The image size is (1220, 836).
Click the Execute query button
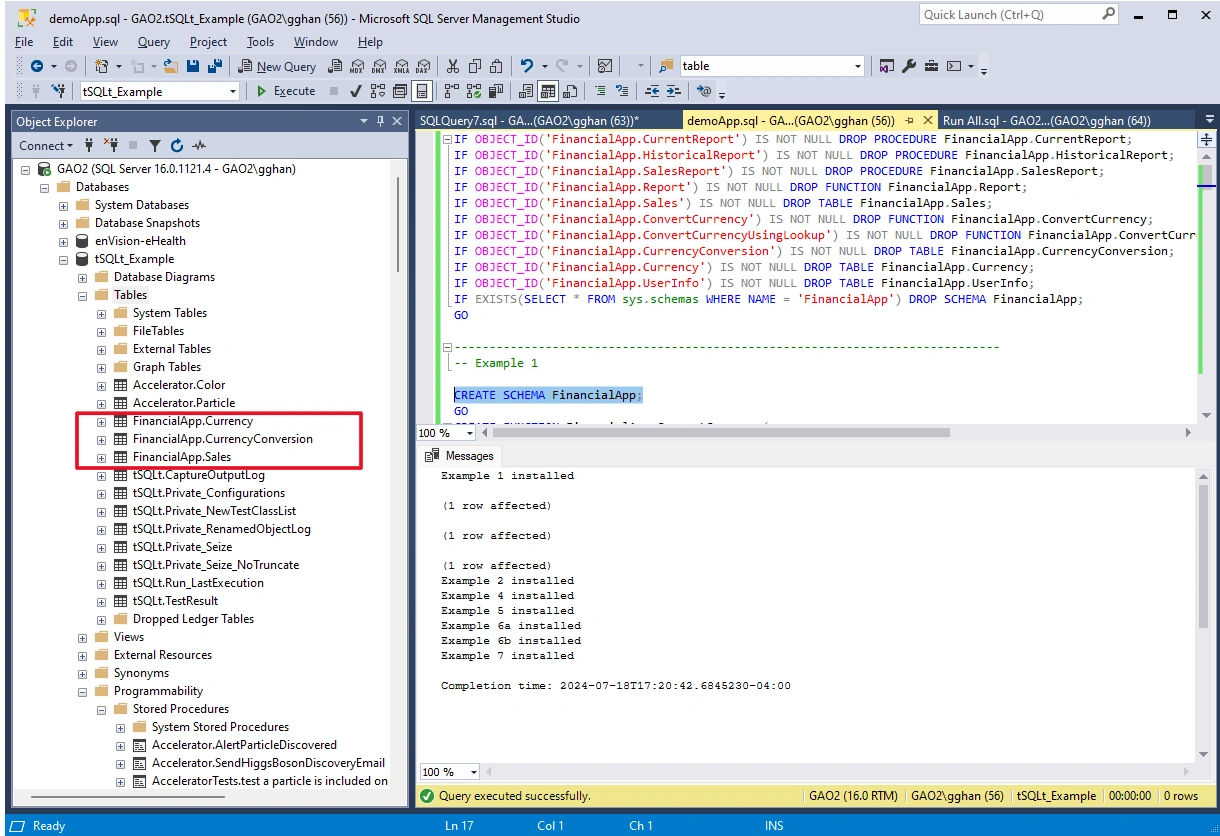(x=285, y=91)
